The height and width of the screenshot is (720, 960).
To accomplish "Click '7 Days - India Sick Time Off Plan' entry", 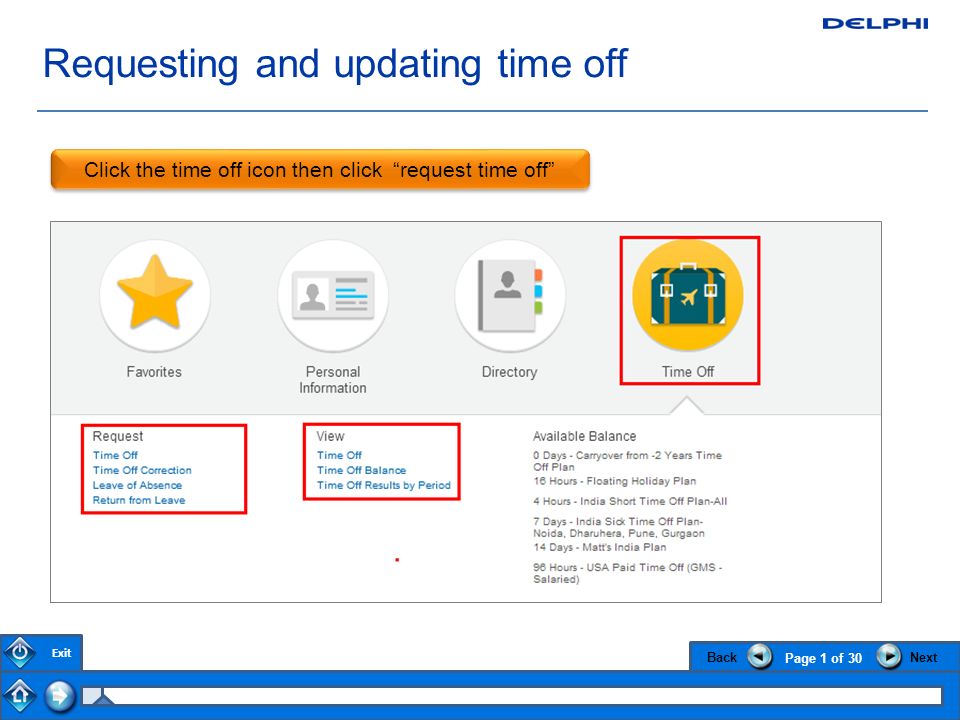I will point(618,527).
